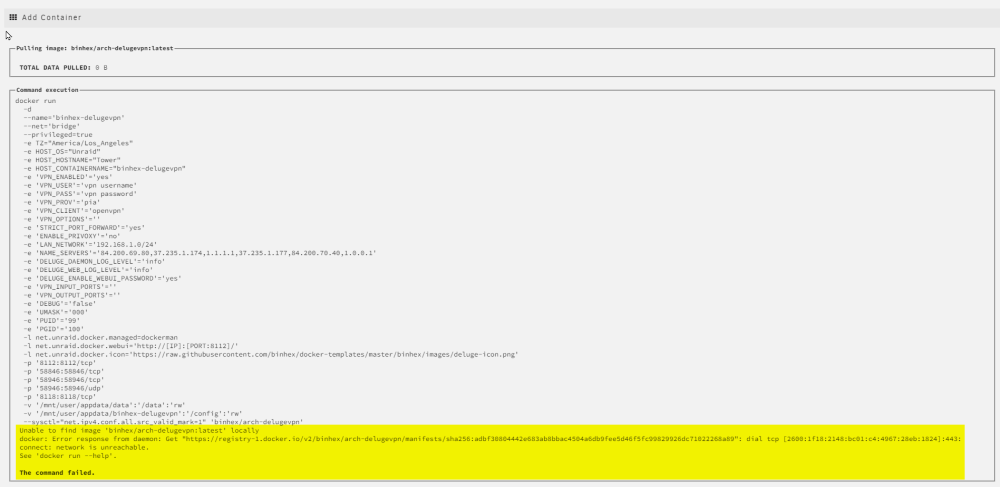Click the 'DELUGE_DAEMON_LOG_LEVEL'='info' line
This screenshot has width=1000, height=487.
click(x=94, y=261)
